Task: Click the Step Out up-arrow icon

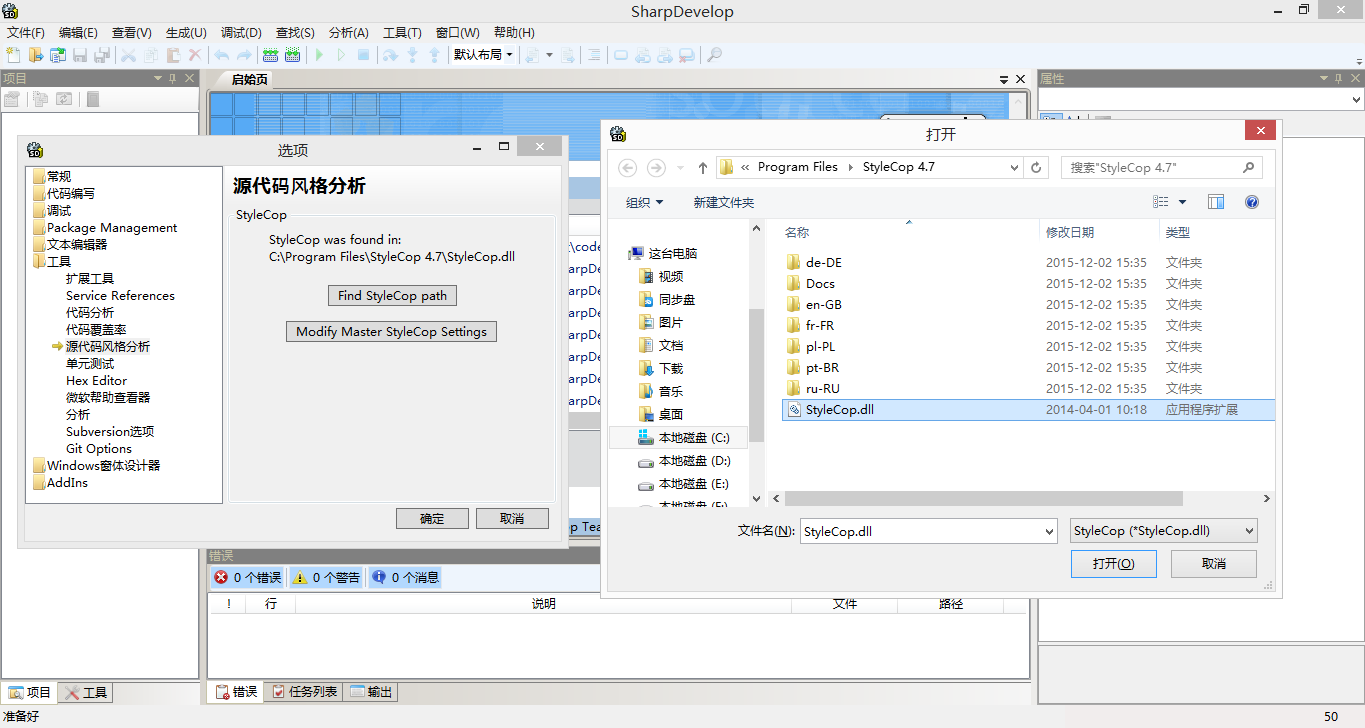Action: point(434,55)
